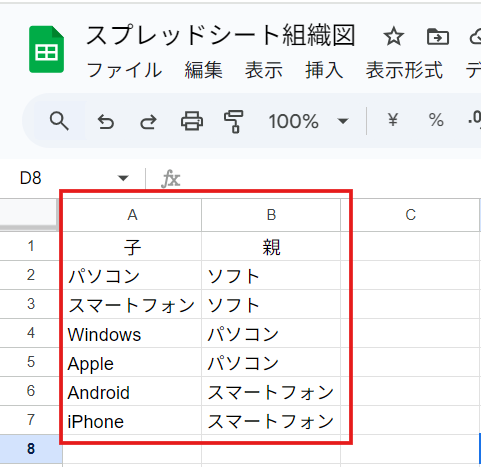Select row 1 header
This screenshot has width=481, height=467.
pyautogui.click(x=31, y=246)
